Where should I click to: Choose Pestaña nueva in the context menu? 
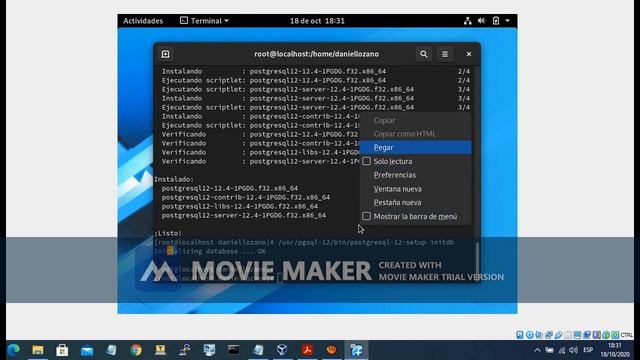coord(416,202)
